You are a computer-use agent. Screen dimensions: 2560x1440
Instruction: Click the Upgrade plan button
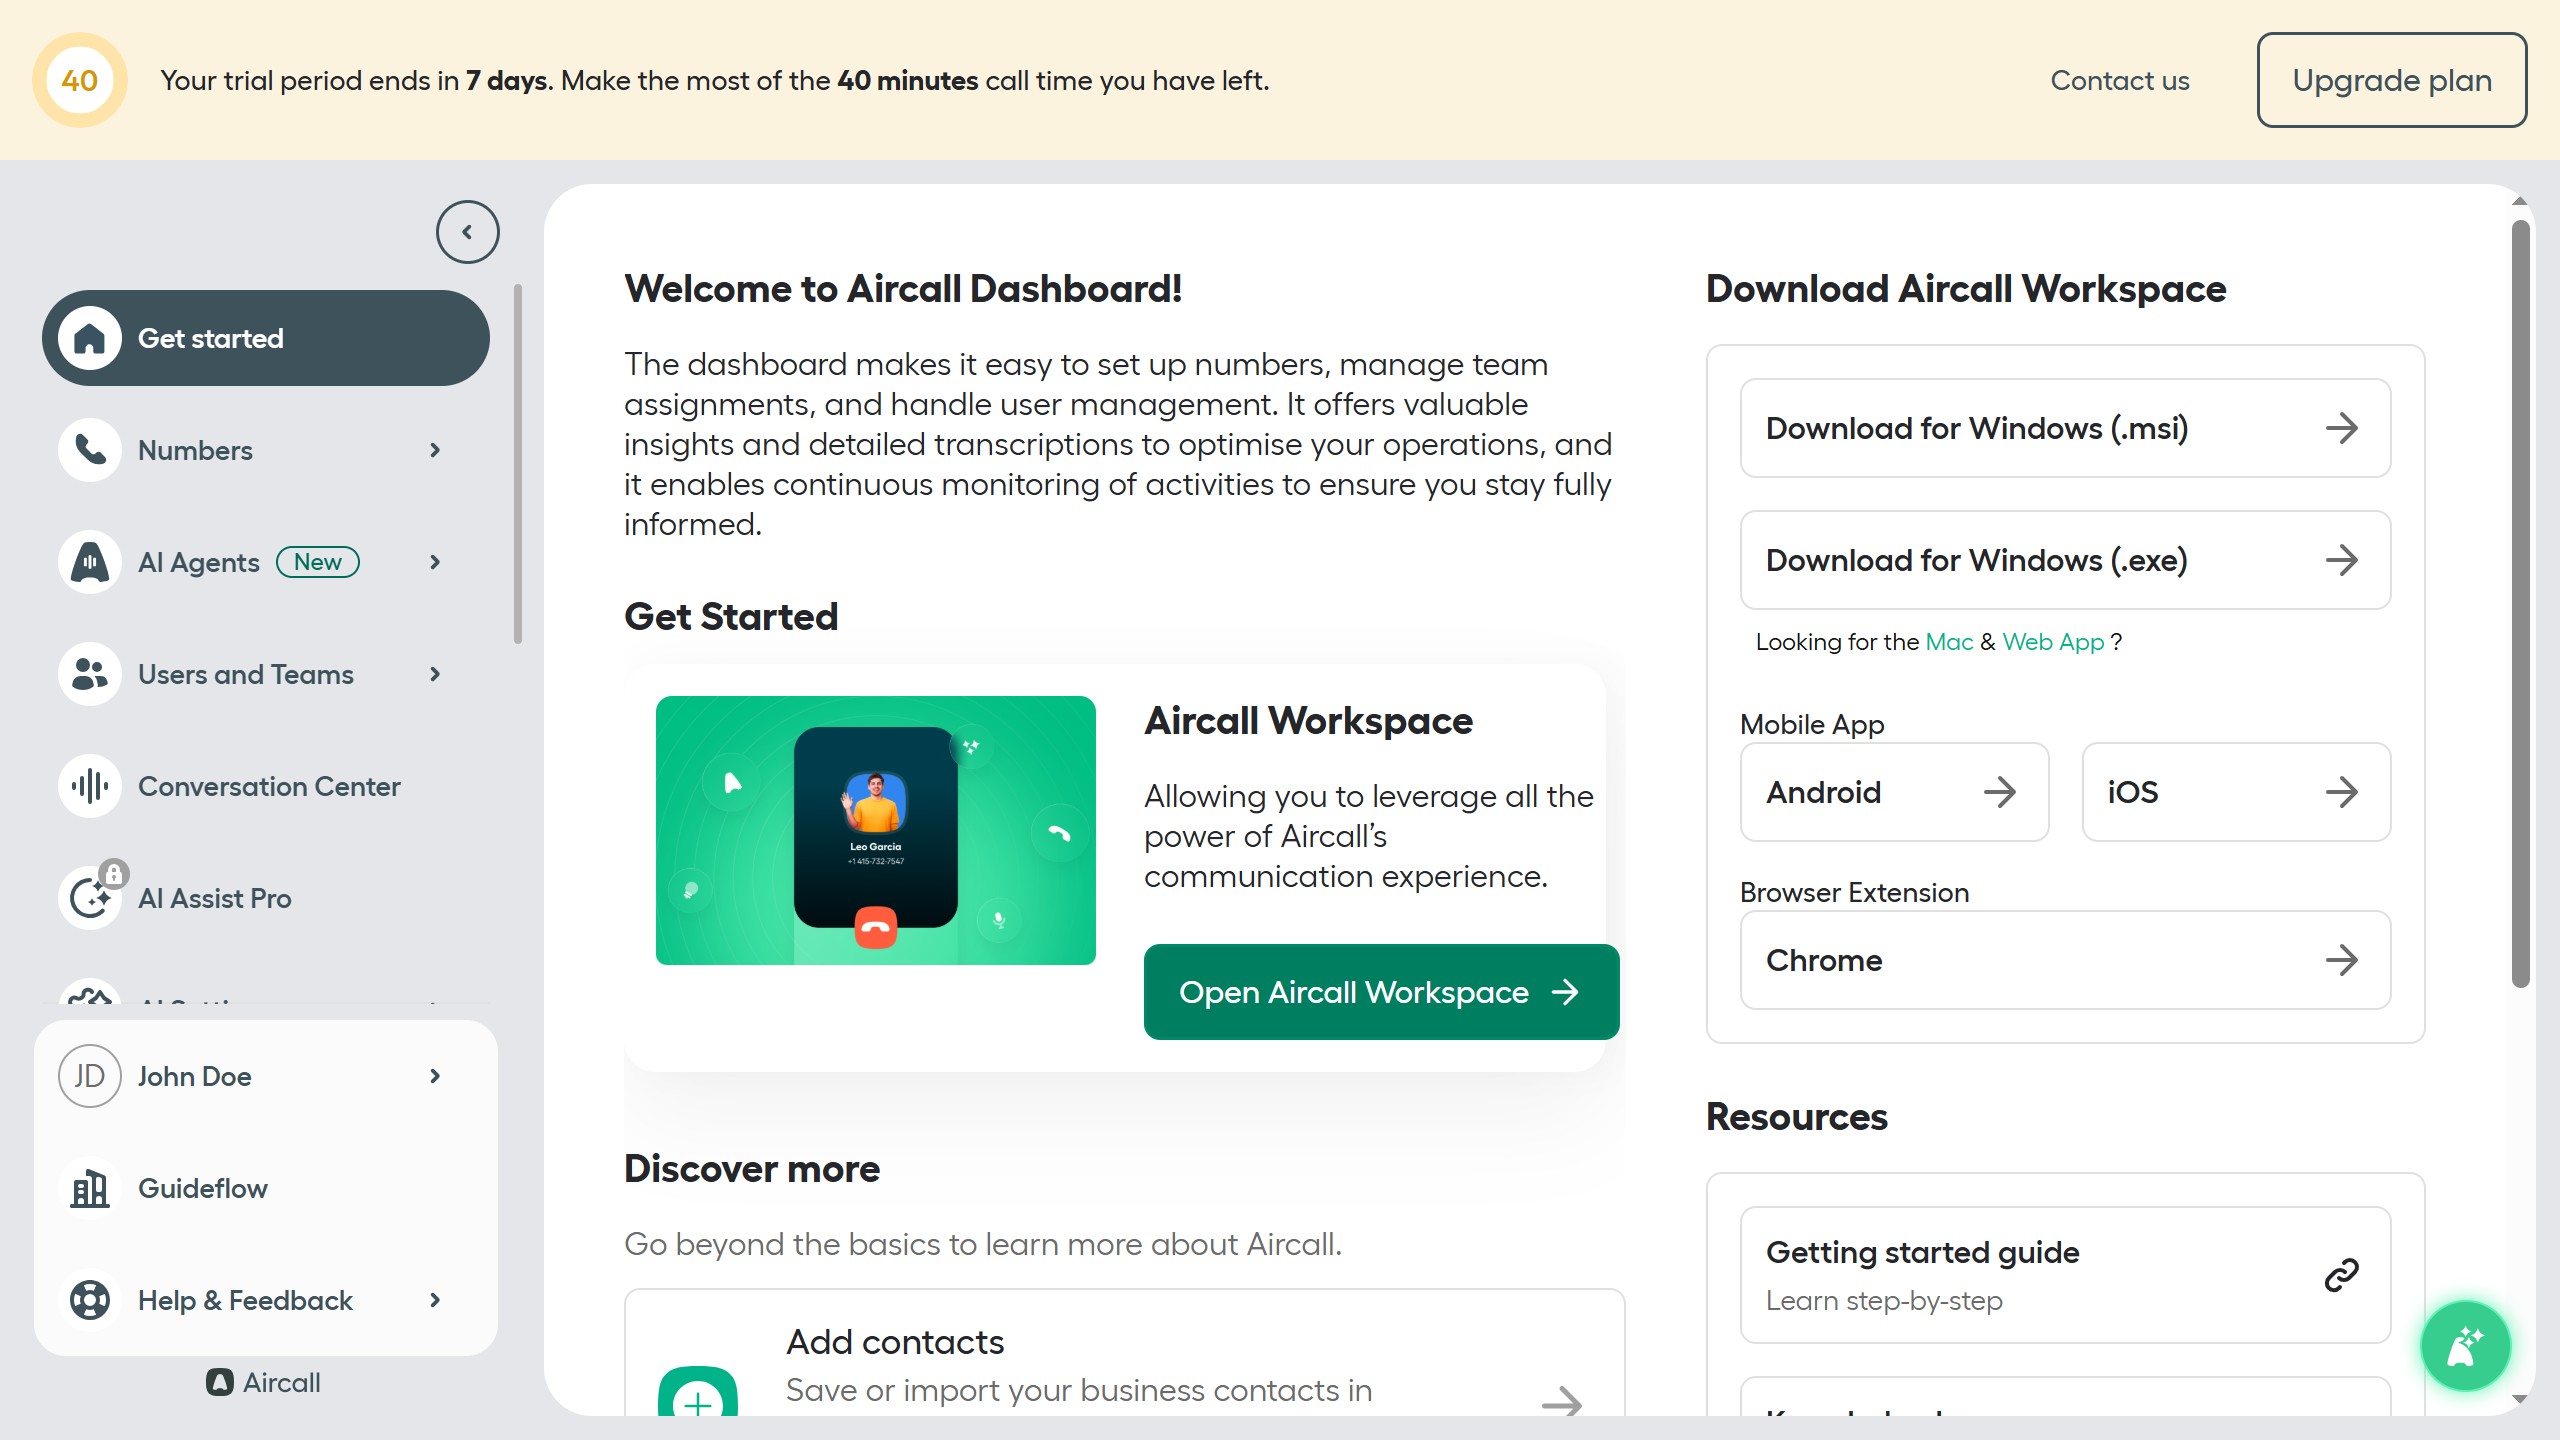(x=2392, y=80)
